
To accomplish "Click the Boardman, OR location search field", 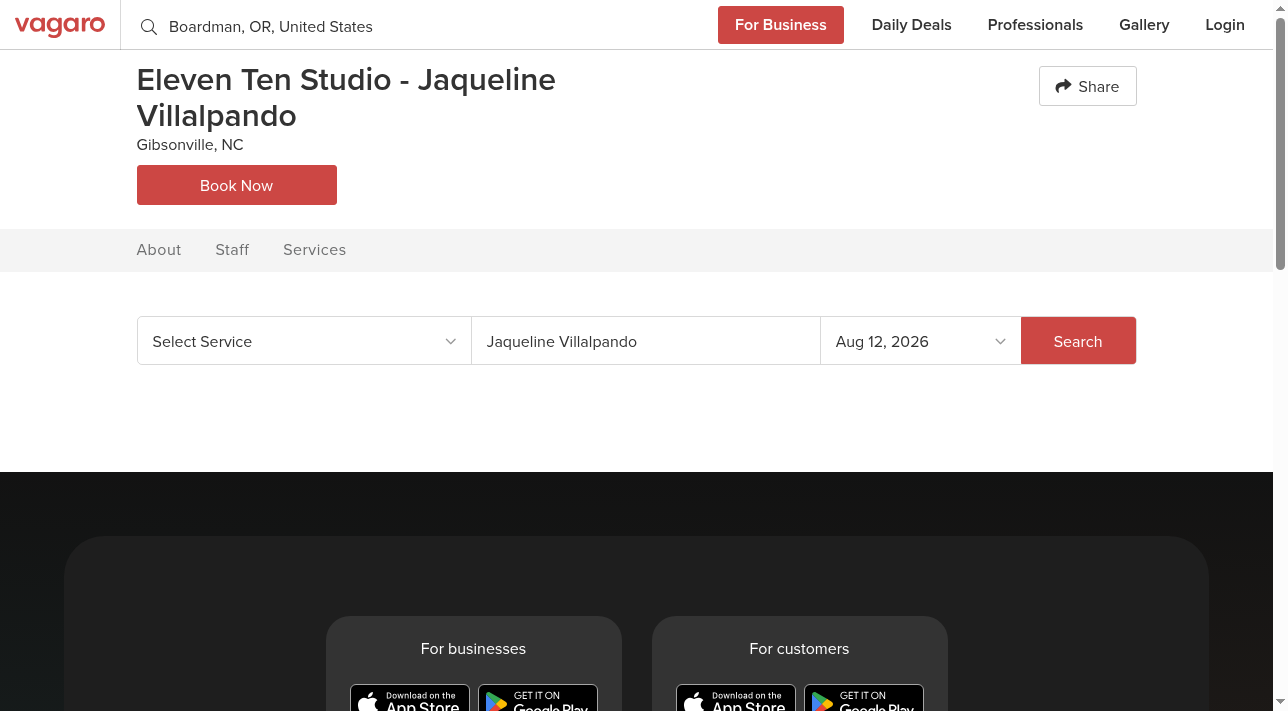I will [420, 27].
